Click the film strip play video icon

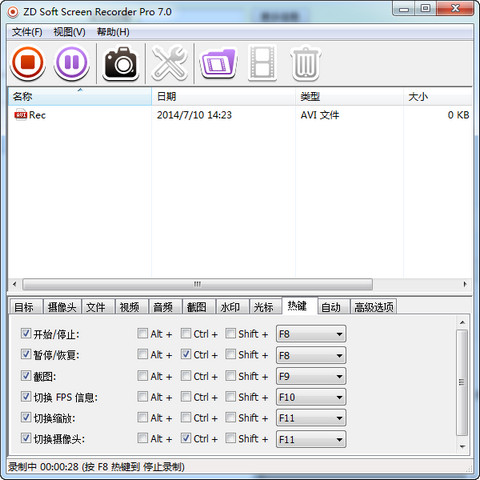click(262, 63)
